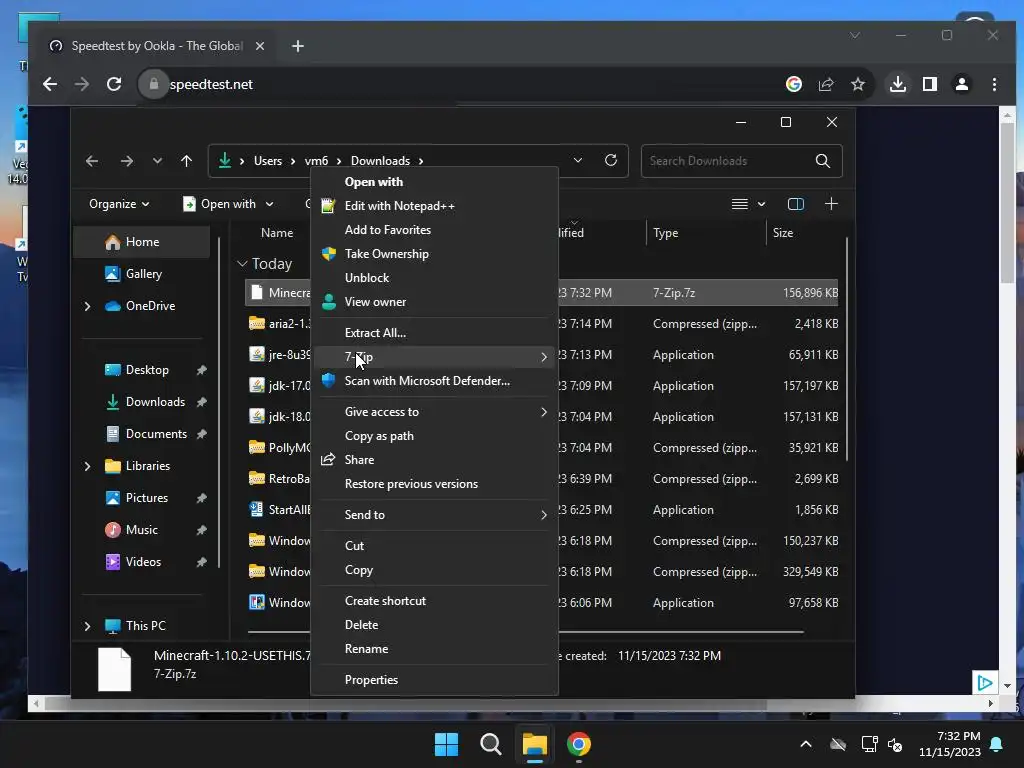Viewport: 1024px width, 768px height.
Task: Click the view layout icon in Explorer
Action: point(740,204)
